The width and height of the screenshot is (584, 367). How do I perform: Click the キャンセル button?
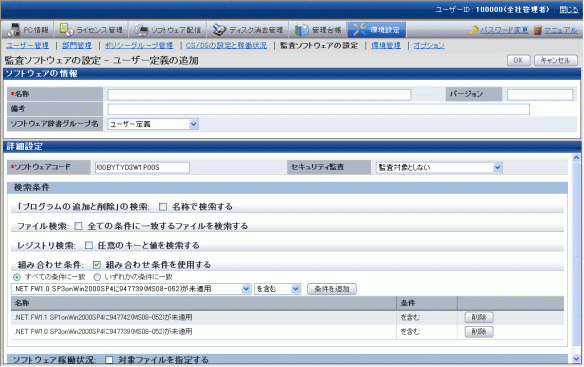click(x=556, y=60)
